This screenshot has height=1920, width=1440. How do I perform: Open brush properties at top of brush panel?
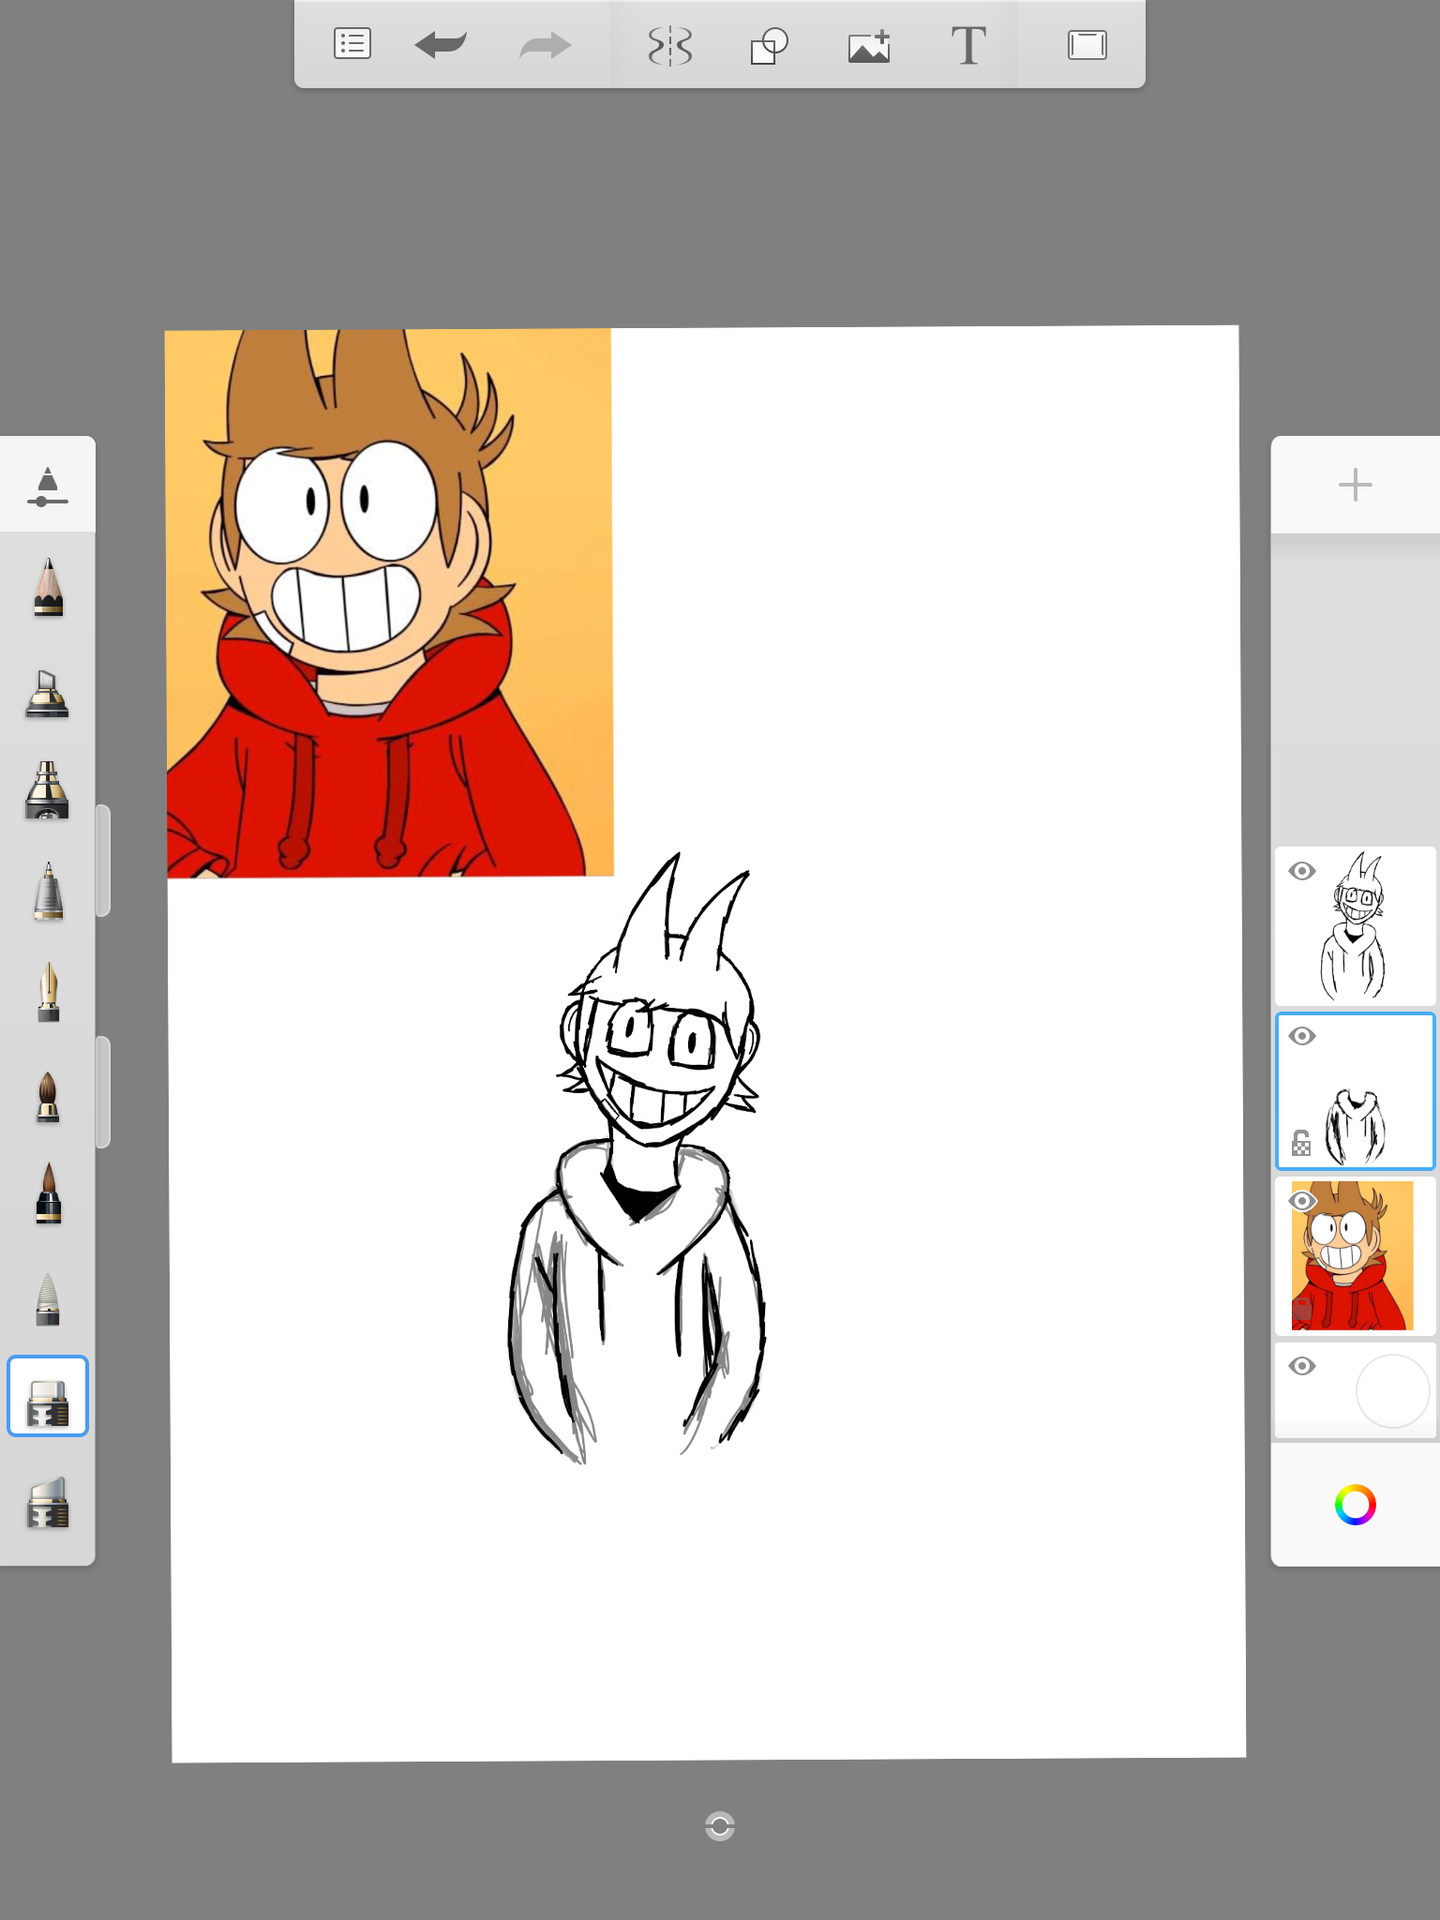47,486
